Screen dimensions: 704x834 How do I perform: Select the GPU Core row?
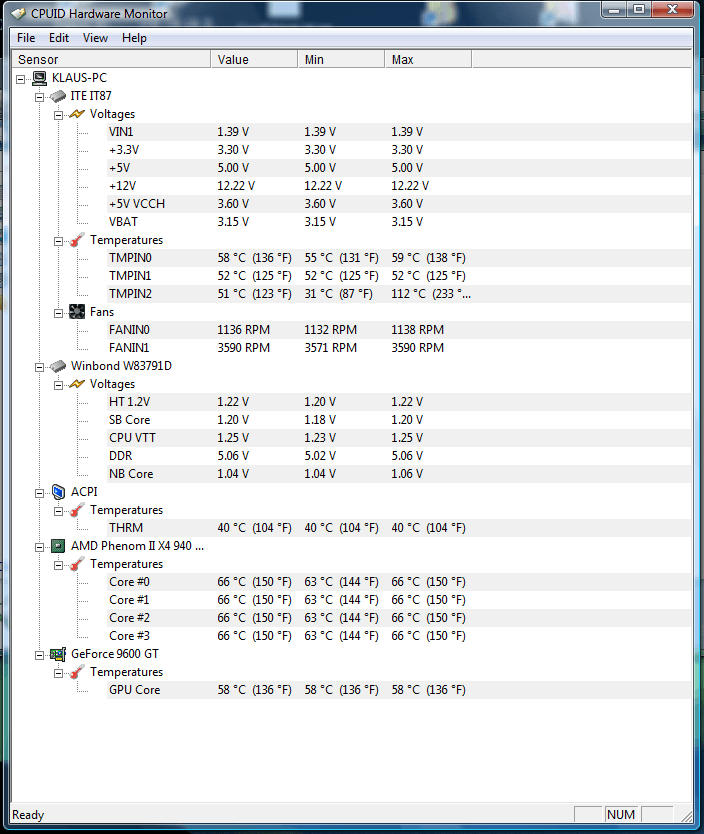[x=399, y=690]
